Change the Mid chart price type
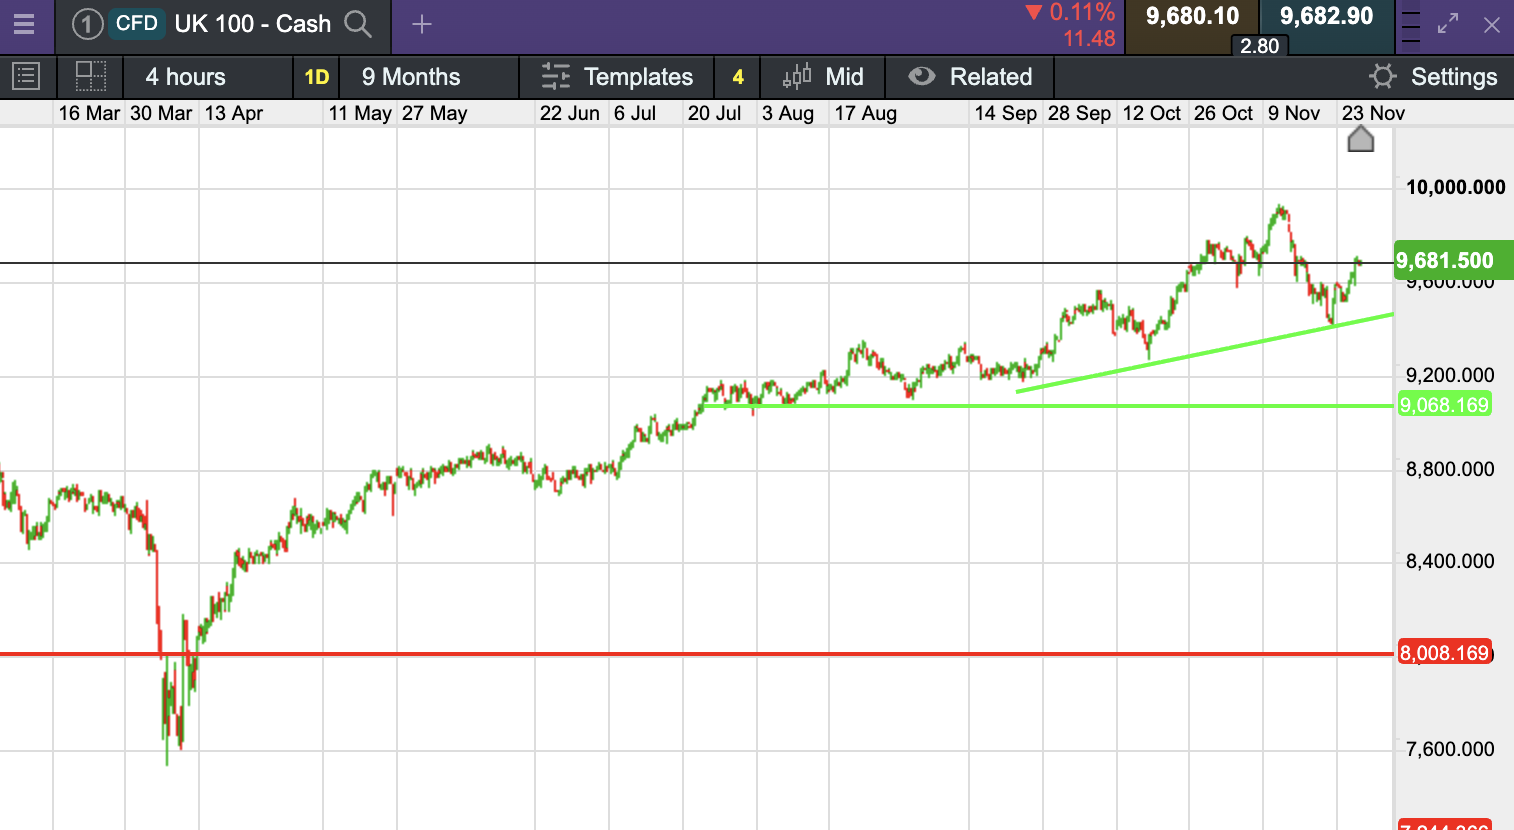The image size is (1514, 830). point(823,77)
